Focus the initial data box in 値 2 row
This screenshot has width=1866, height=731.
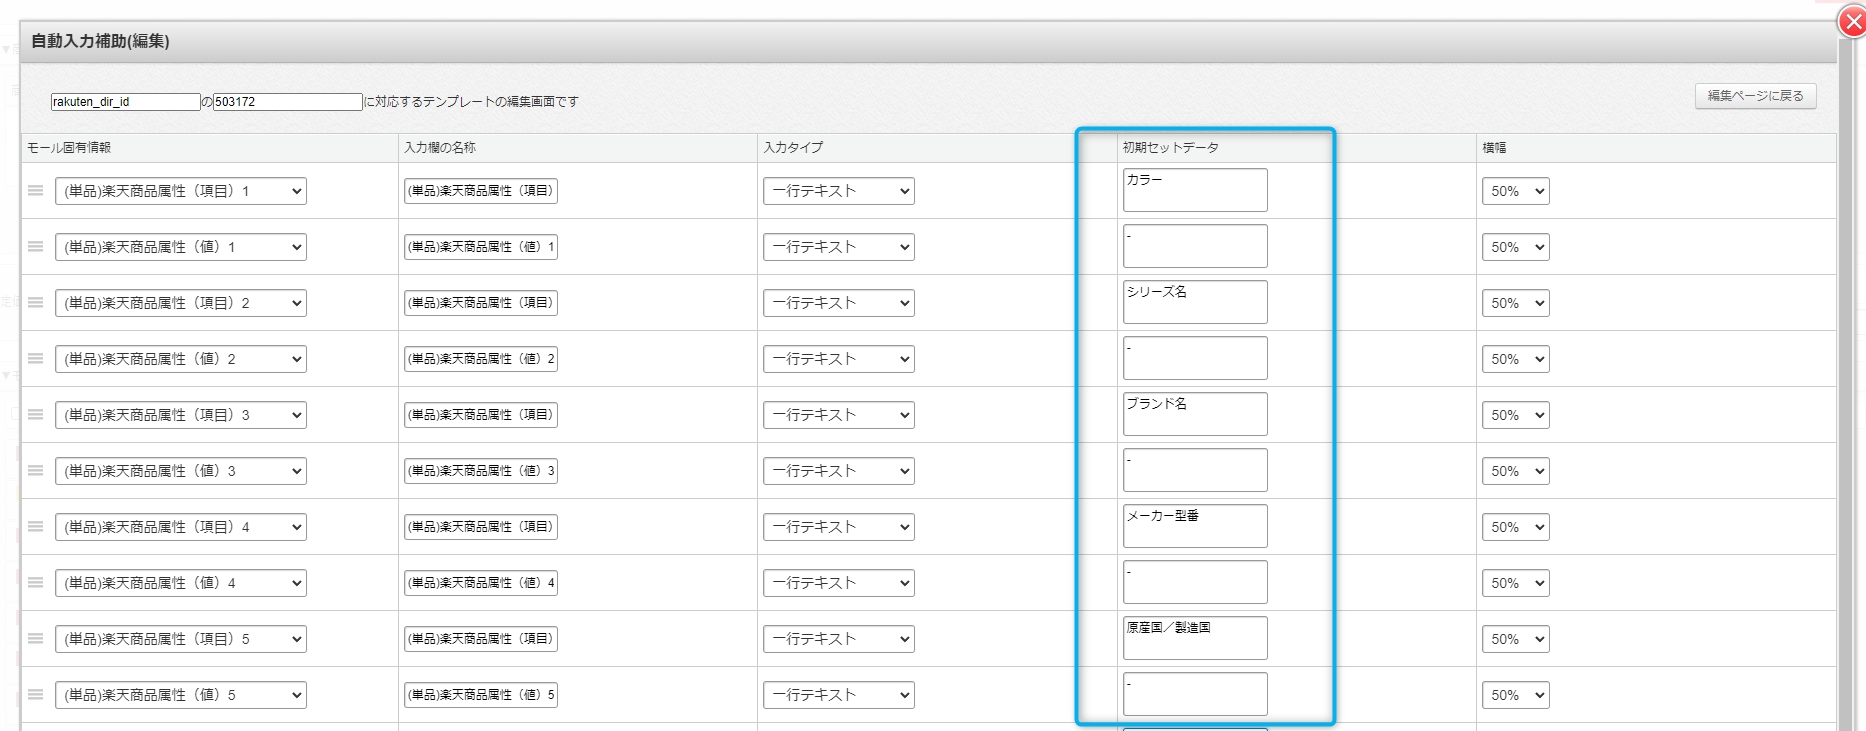(1195, 358)
